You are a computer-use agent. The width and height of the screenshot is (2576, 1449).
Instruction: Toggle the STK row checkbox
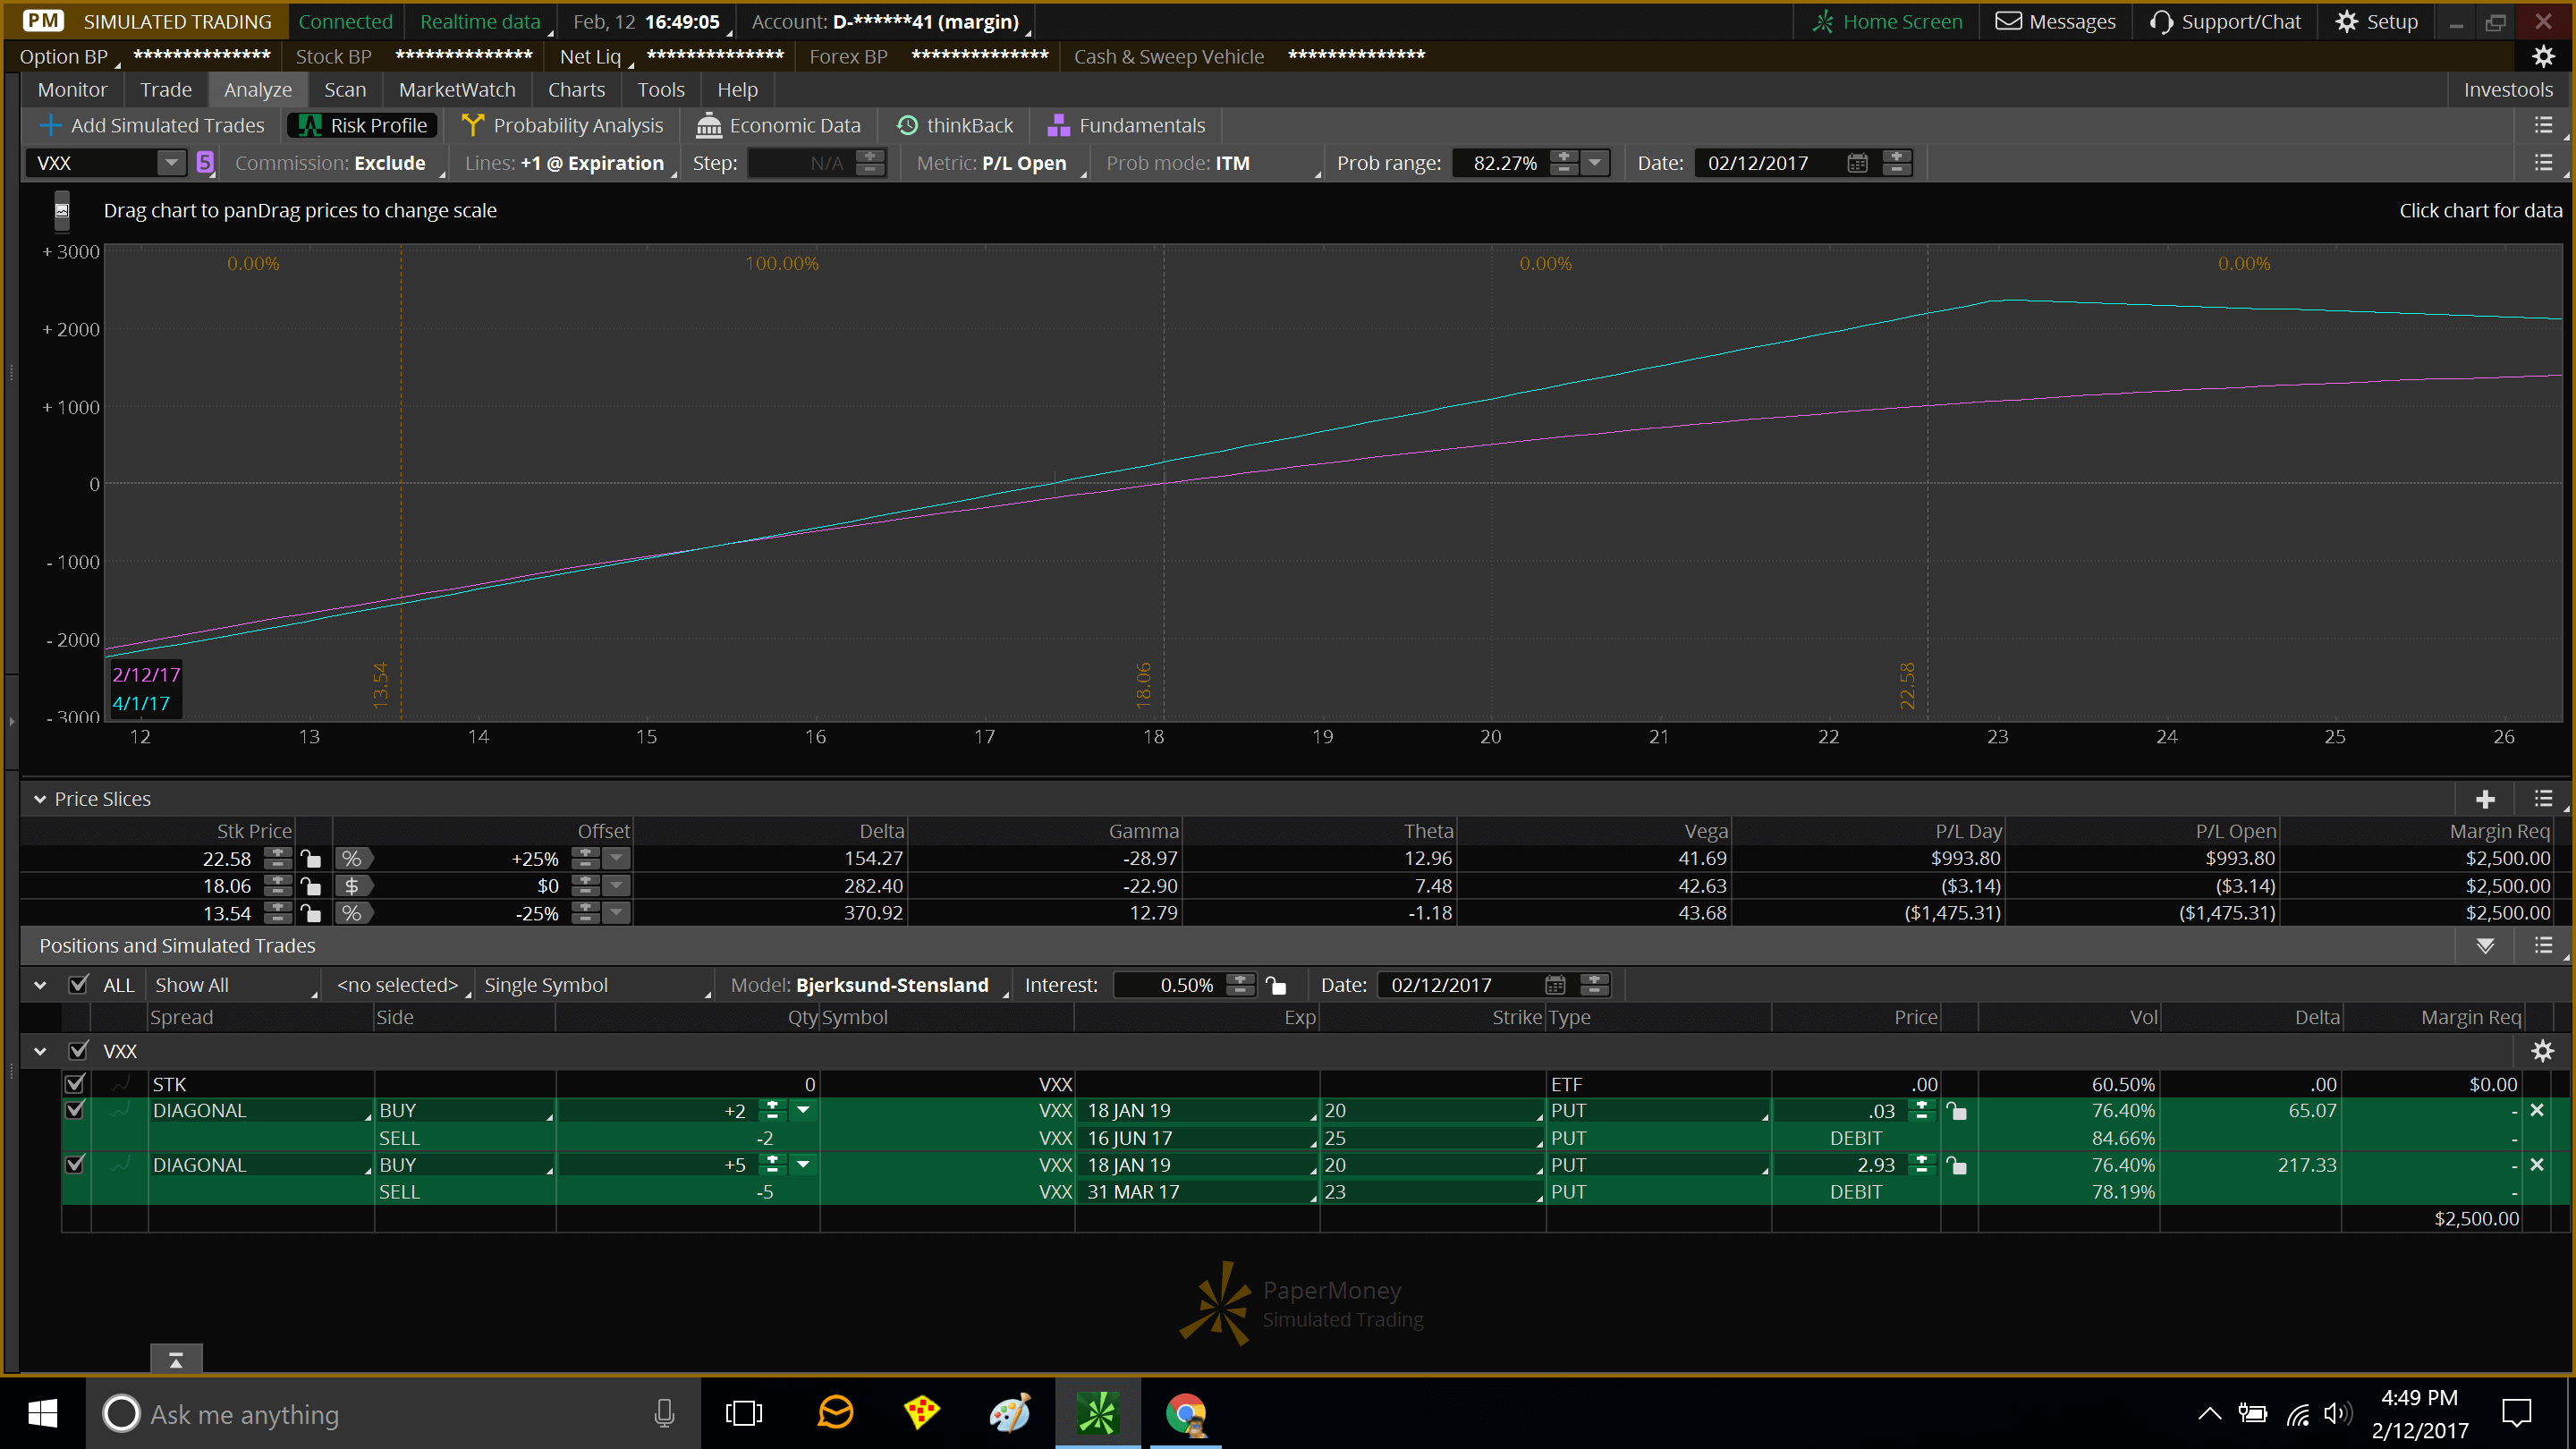pos(74,1083)
